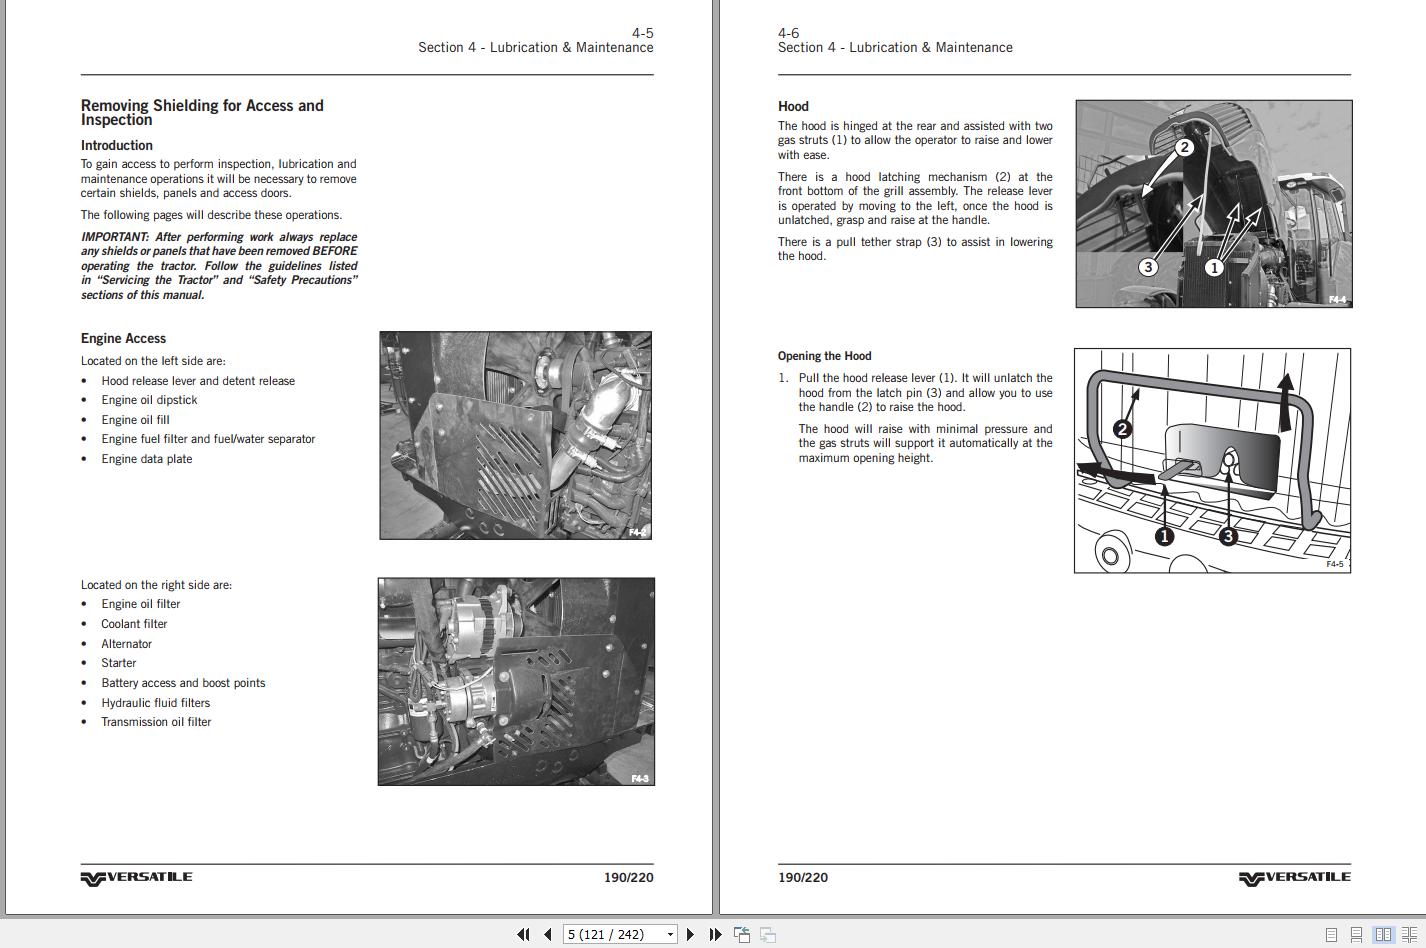Click the 'Alternator' bullet

126,644
